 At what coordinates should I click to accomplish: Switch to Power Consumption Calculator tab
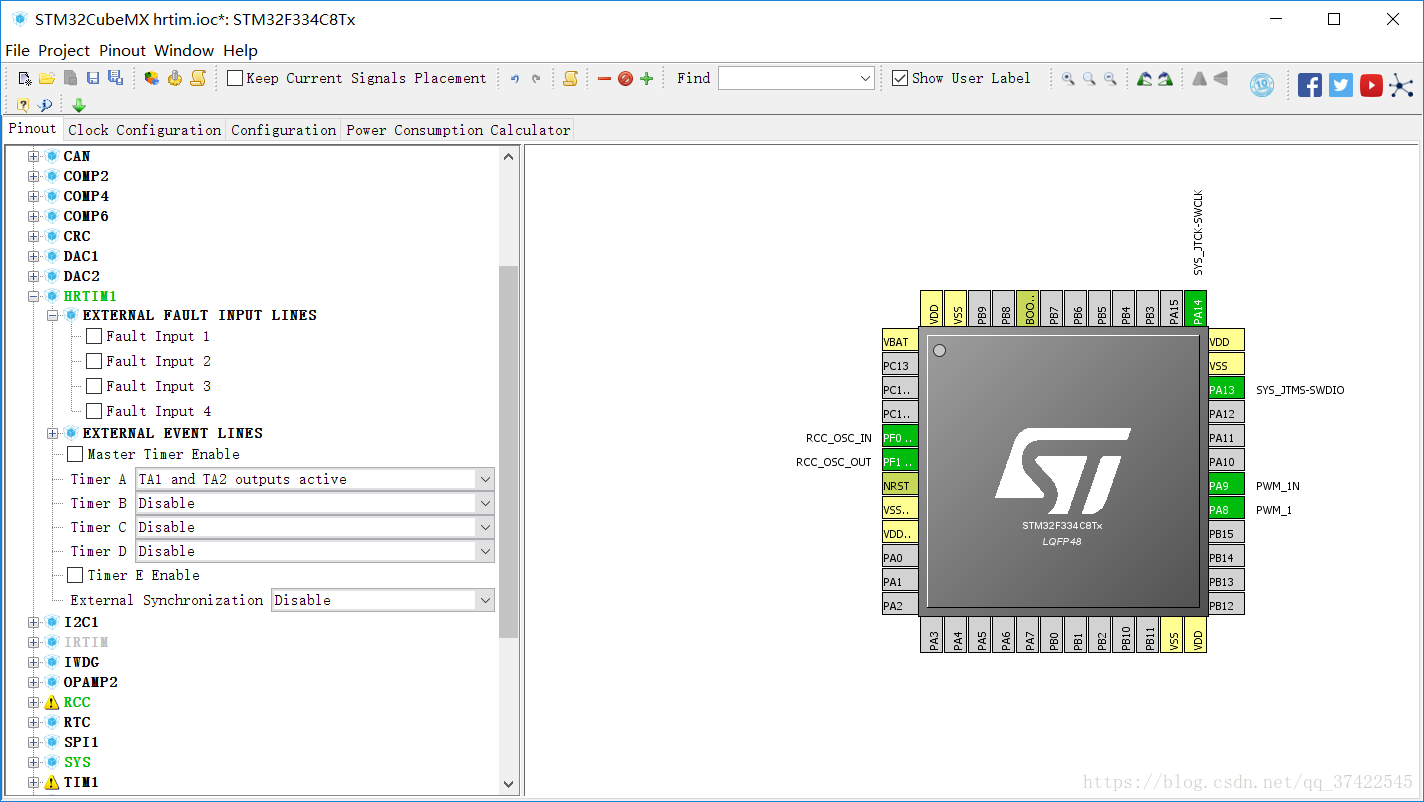pyautogui.click(x=458, y=130)
